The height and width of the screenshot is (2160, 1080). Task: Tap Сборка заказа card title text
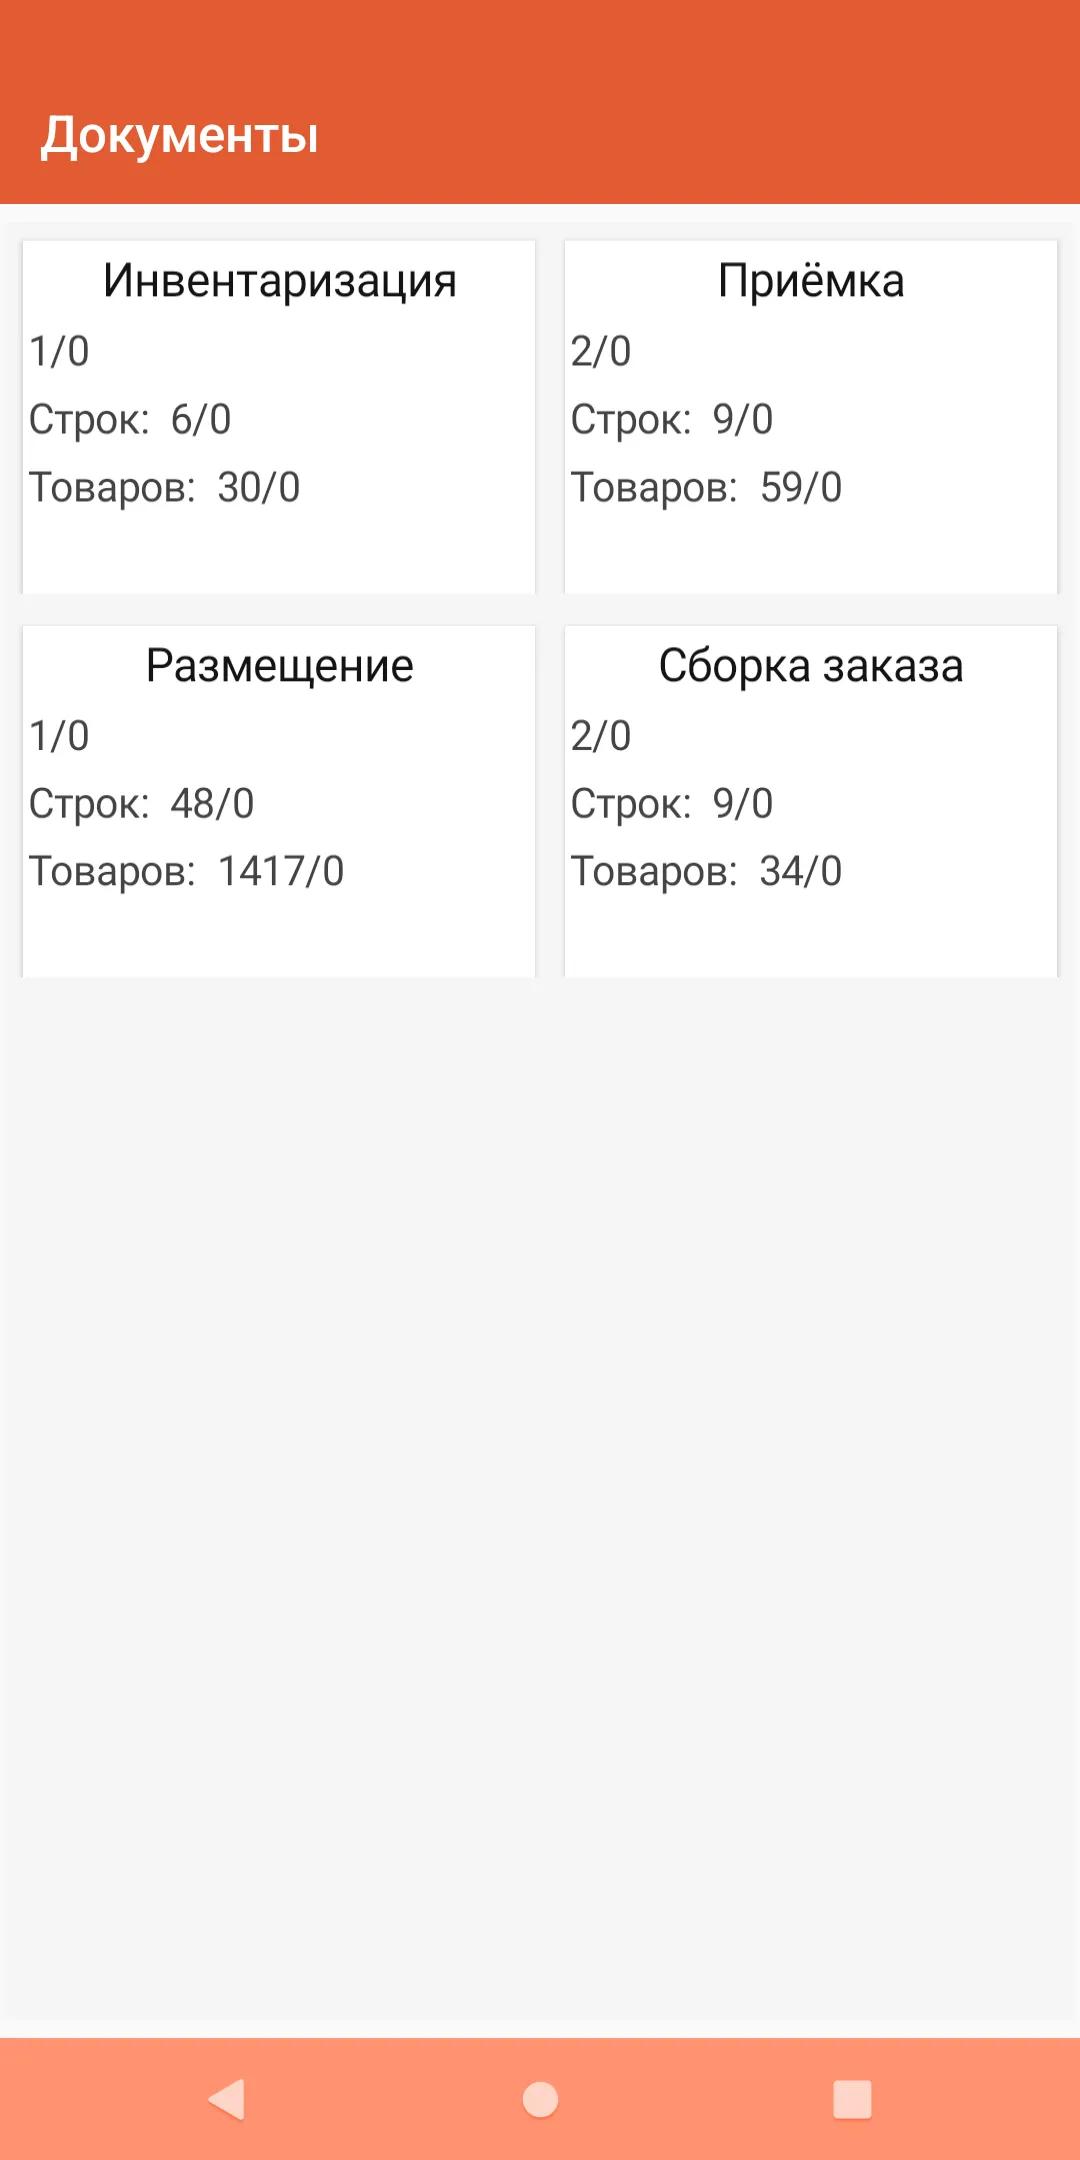[811, 666]
